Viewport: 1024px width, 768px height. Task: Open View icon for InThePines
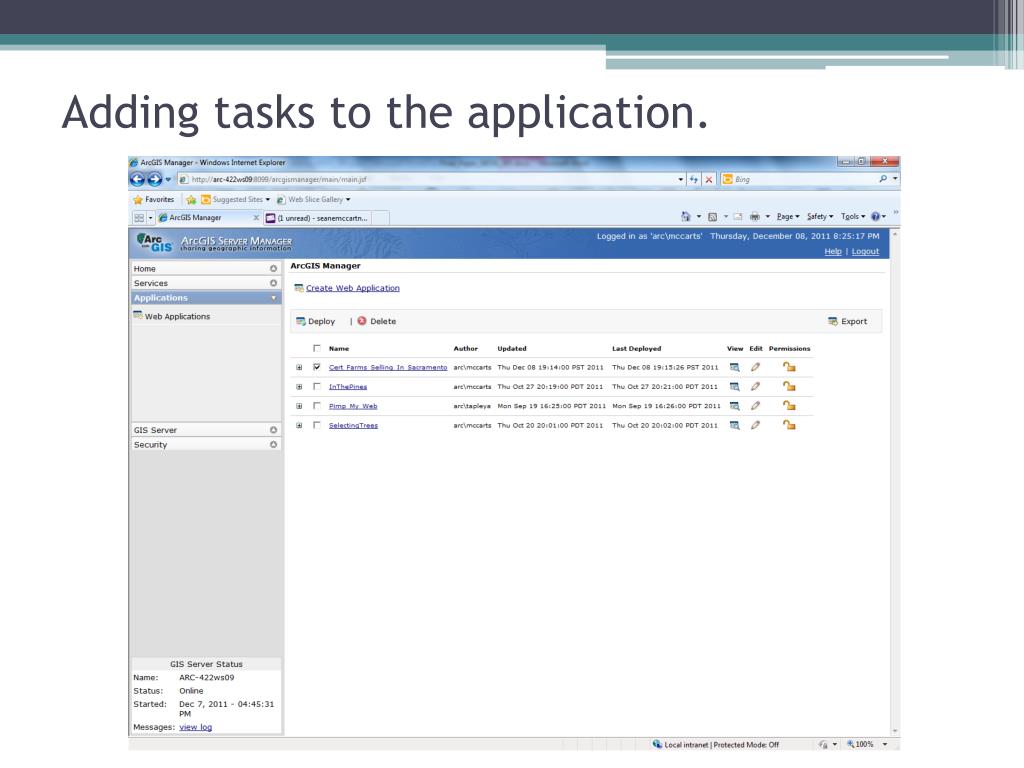735,387
